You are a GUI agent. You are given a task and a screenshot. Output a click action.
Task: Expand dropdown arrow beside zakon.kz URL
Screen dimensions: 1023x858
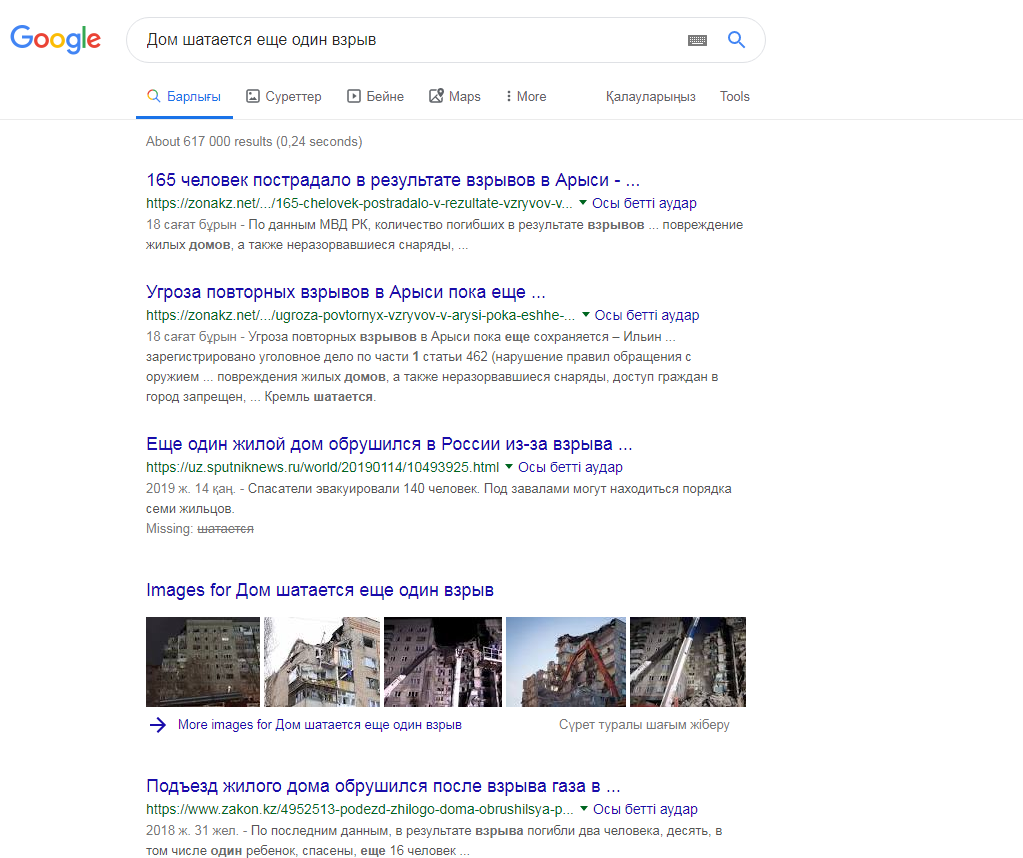584,809
